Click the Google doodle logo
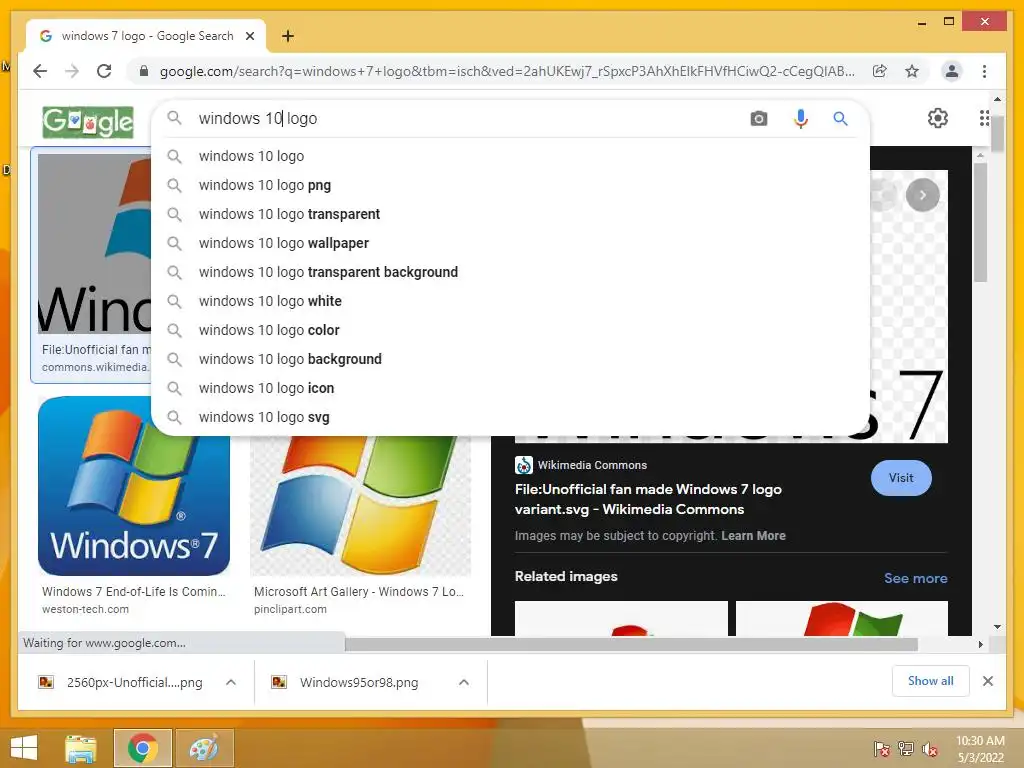1024x768 pixels. click(88, 122)
